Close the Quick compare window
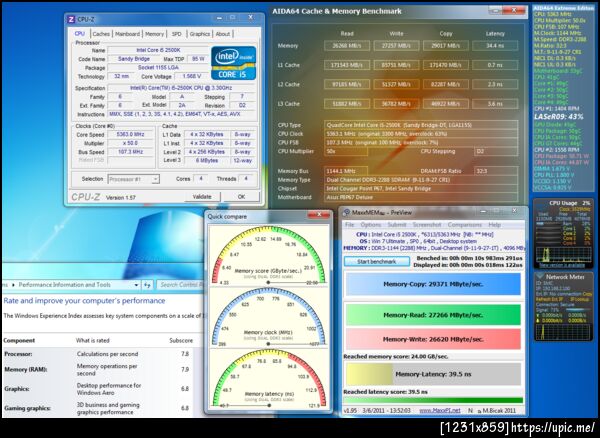The image size is (600, 438). click(x=319, y=215)
